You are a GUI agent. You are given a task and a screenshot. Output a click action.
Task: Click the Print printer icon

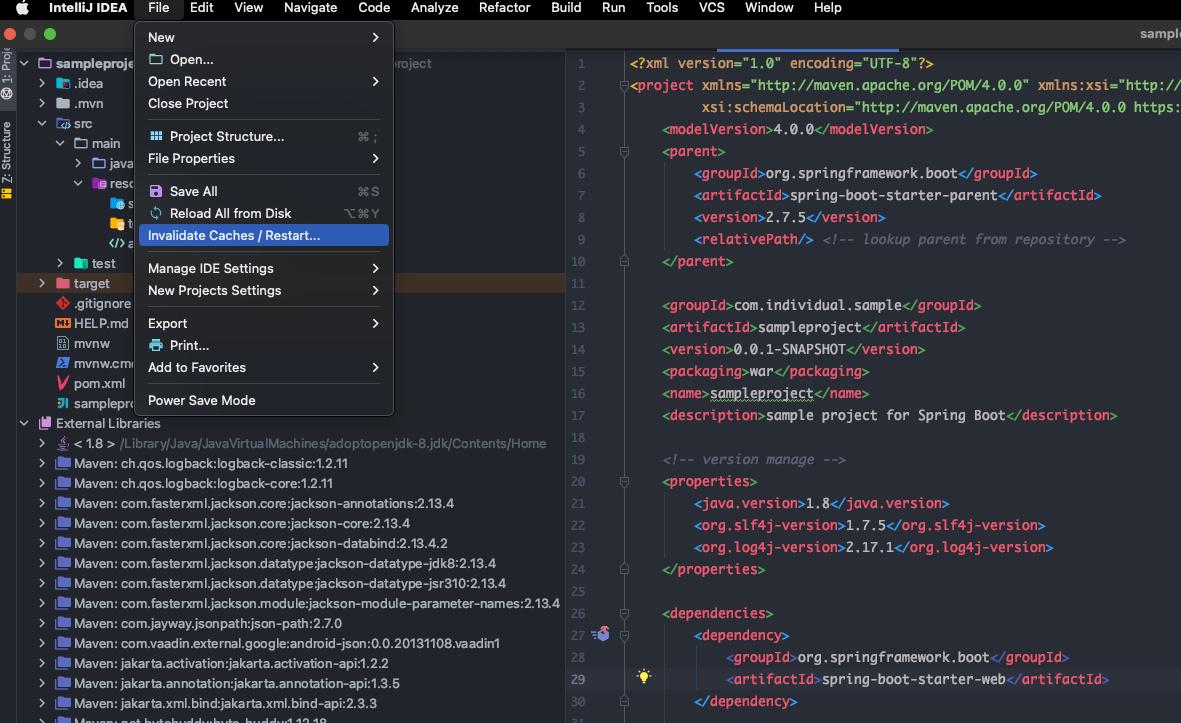(x=156, y=345)
